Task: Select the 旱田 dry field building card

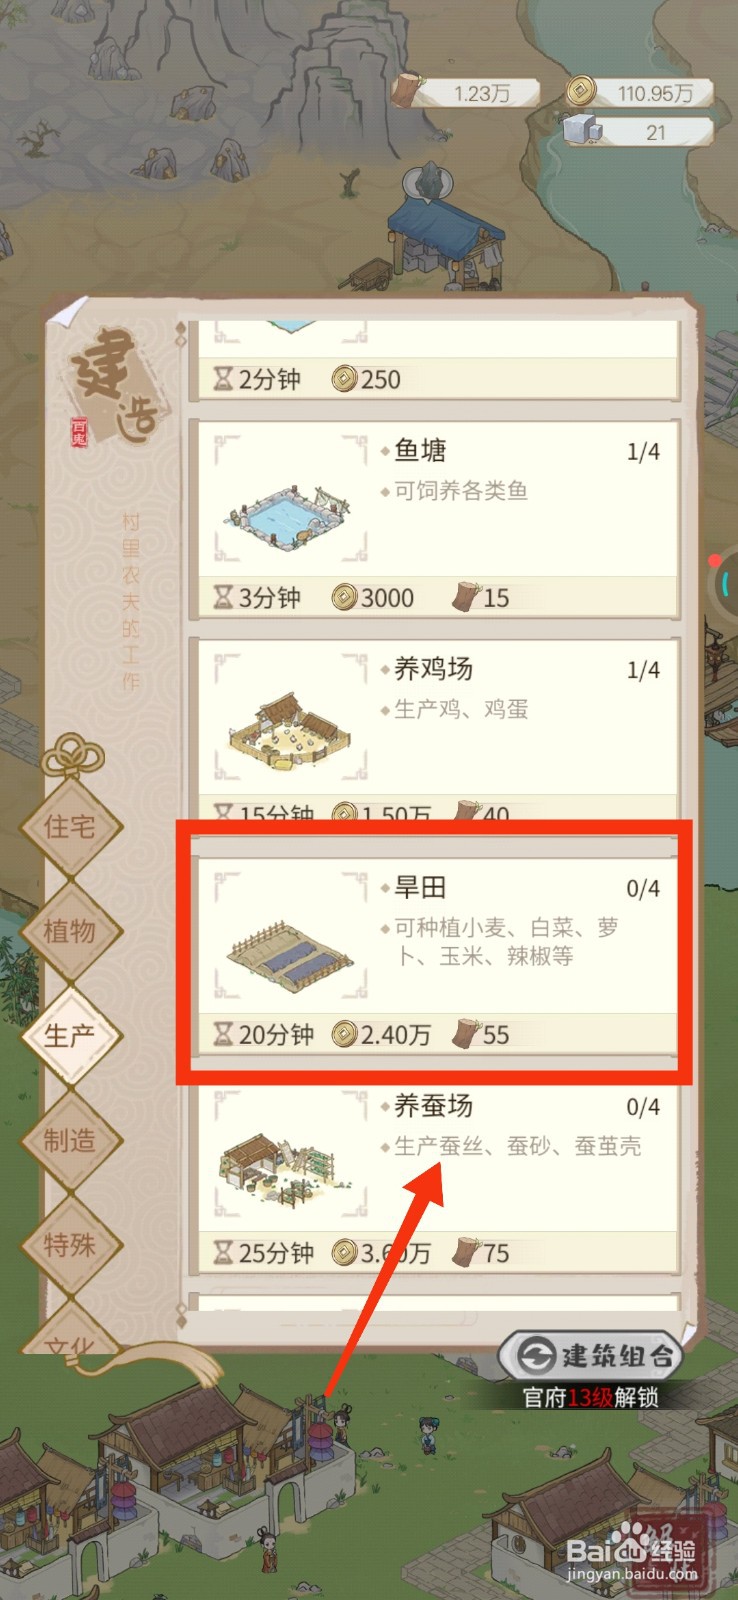Action: coord(434,953)
